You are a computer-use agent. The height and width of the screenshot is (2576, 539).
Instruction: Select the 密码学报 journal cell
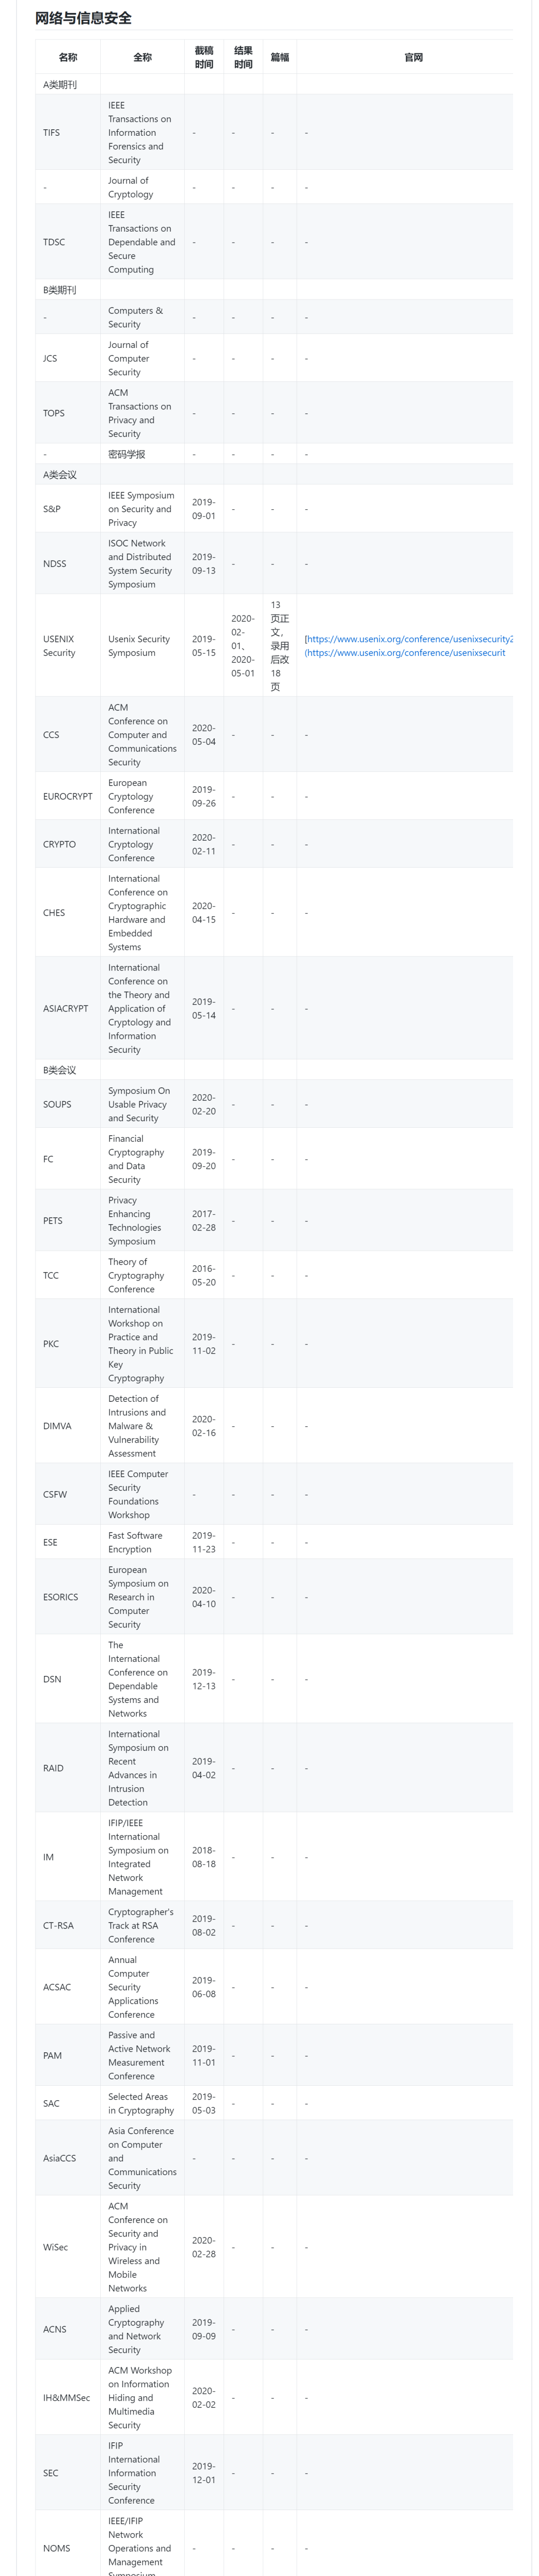tap(127, 454)
